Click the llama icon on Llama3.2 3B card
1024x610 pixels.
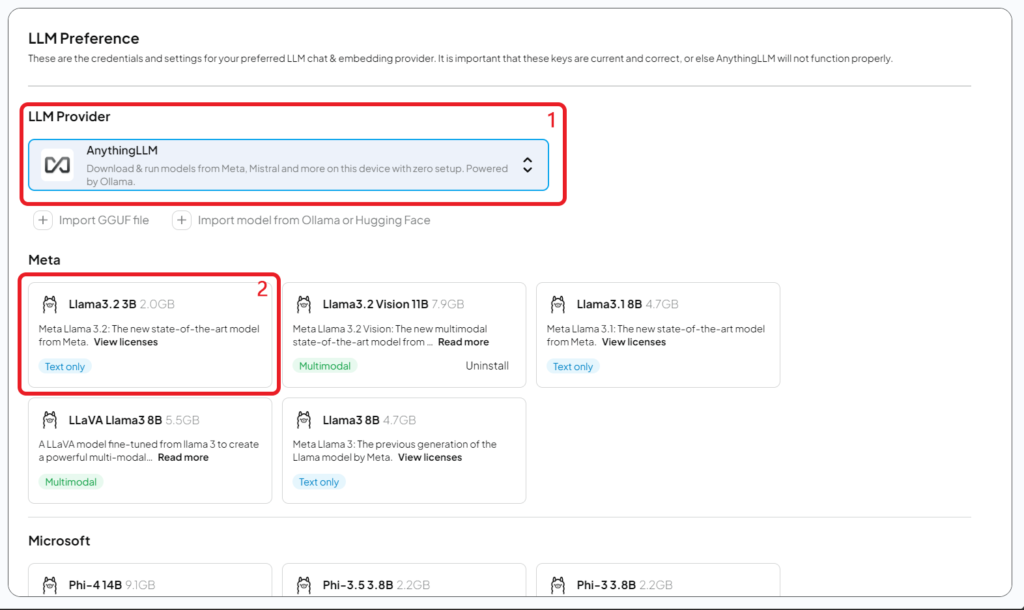coord(50,304)
